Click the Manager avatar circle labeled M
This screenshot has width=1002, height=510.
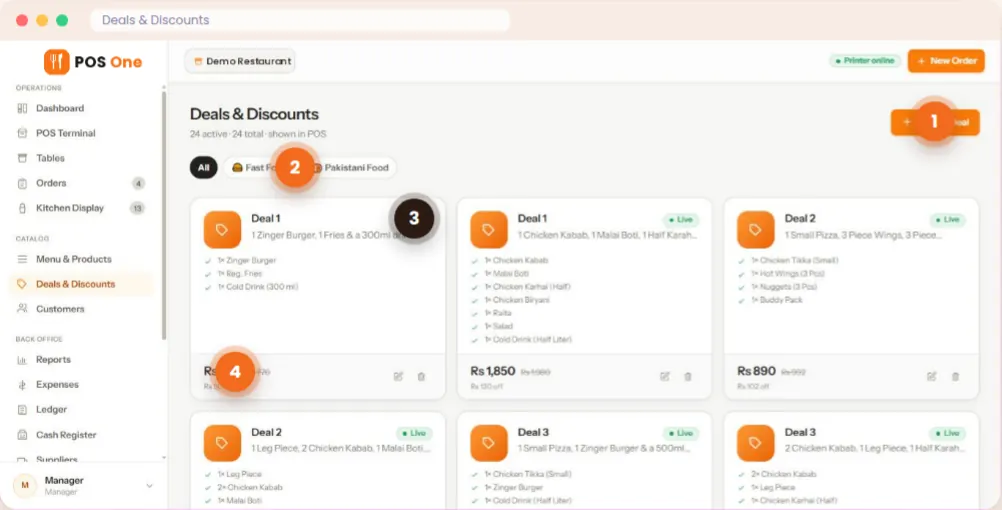click(25, 486)
